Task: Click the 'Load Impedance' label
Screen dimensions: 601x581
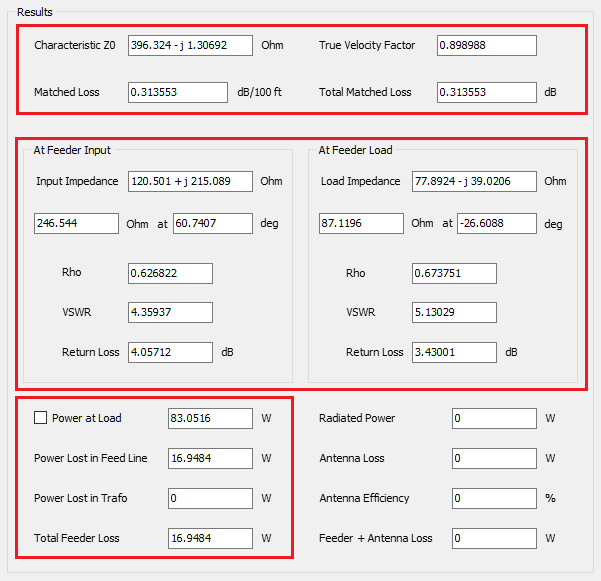Action: 360,181
